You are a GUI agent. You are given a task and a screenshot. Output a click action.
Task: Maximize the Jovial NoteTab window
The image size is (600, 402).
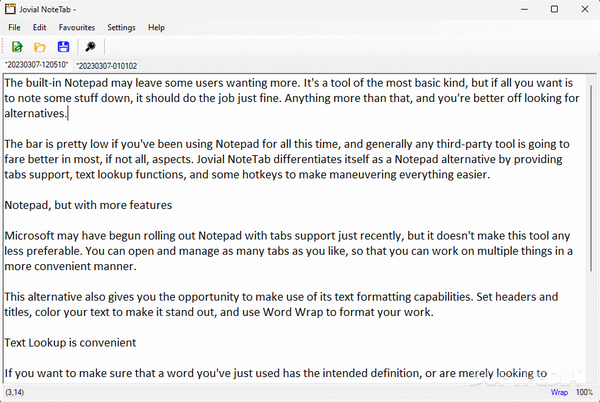click(554, 9)
